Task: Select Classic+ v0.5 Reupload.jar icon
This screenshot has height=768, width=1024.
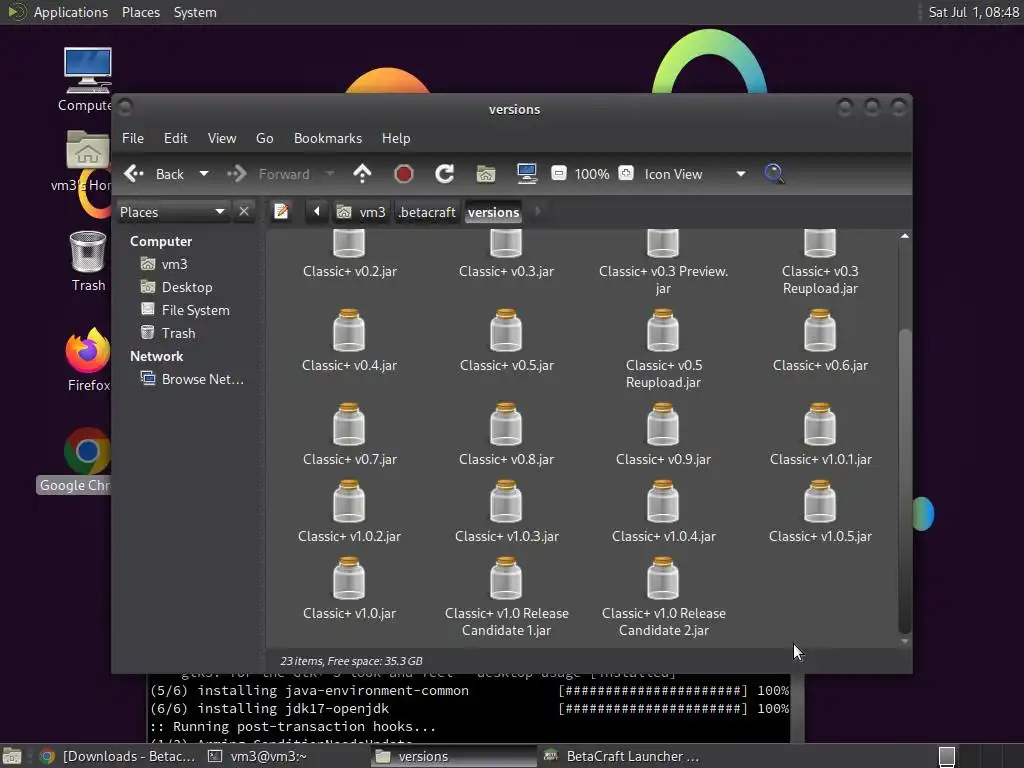Action: pos(663,330)
